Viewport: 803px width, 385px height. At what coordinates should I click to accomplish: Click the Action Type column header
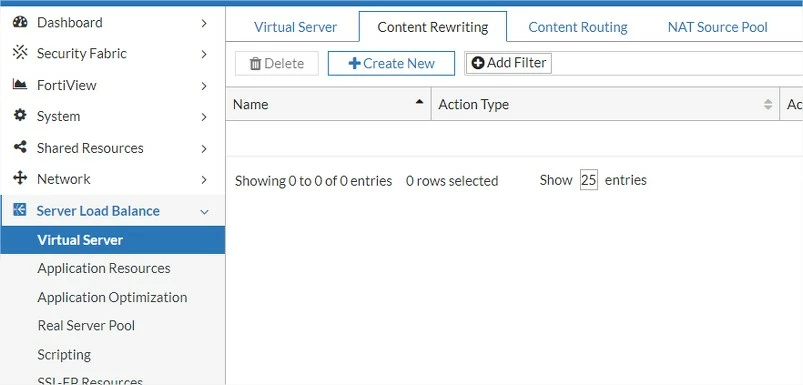pyautogui.click(x=605, y=104)
